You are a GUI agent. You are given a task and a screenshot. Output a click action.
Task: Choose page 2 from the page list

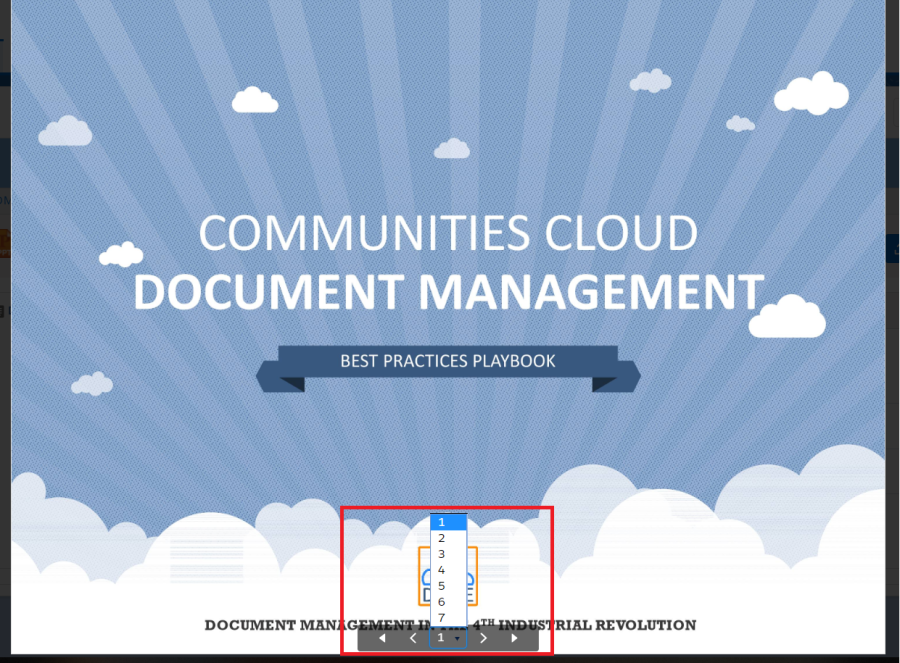tap(448, 538)
